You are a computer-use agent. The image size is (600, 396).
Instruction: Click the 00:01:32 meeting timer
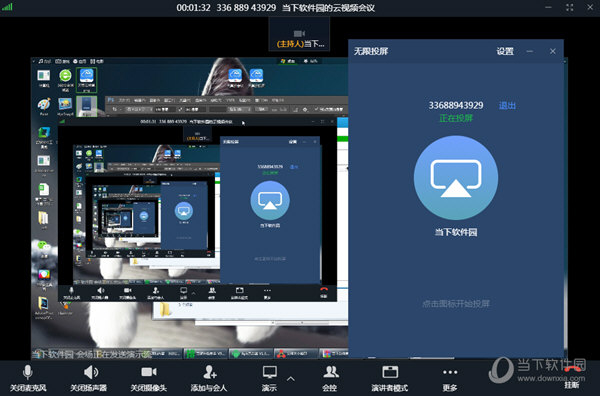(x=194, y=8)
